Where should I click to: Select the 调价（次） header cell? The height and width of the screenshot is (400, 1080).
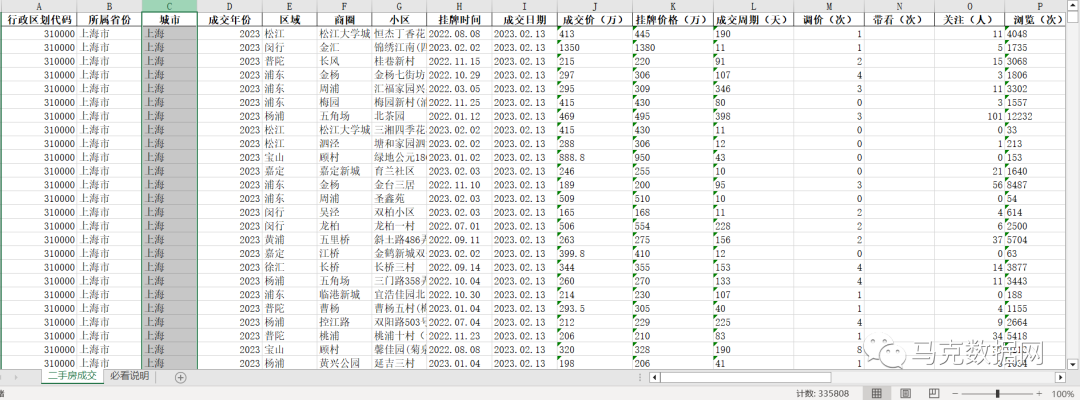pyautogui.click(x=829, y=20)
